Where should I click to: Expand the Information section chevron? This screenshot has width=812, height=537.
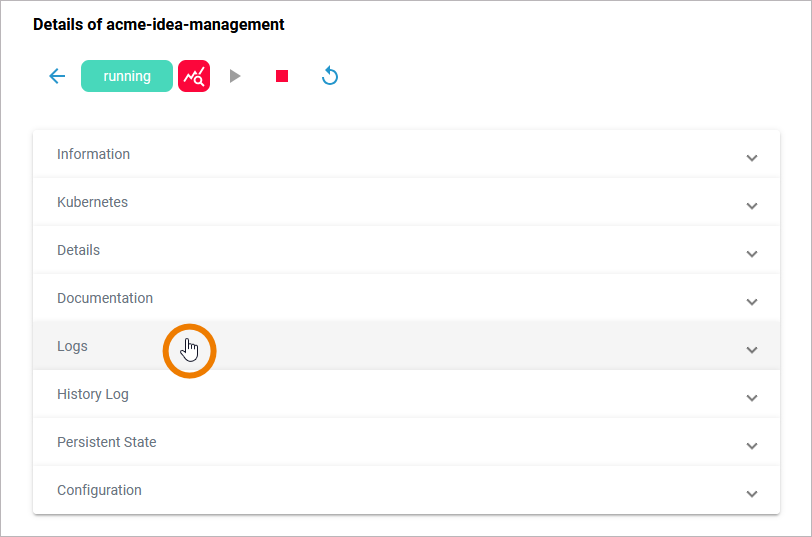[752, 158]
